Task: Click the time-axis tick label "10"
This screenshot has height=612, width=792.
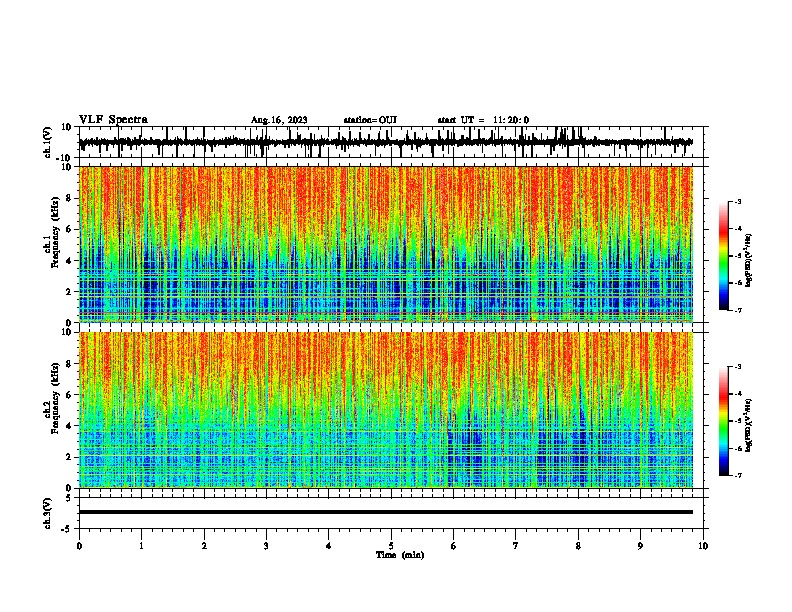Action: pyautogui.click(x=703, y=545)
